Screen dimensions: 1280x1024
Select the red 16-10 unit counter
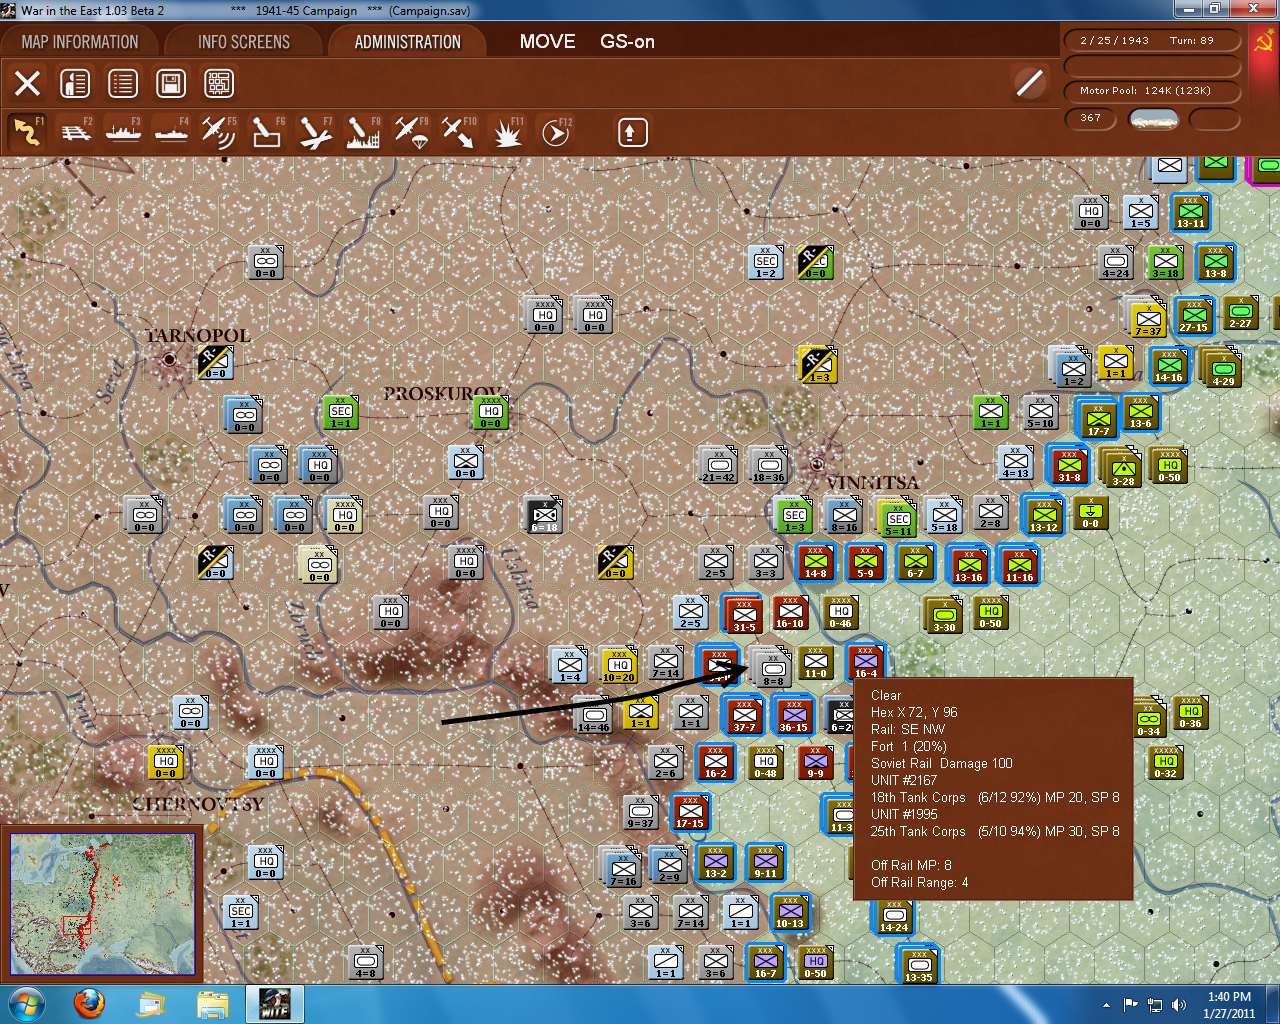coord(790,611)
